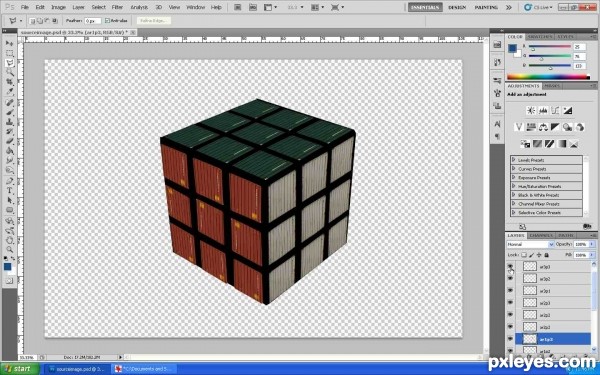Toggle Lock transparent pixels
The height and width of the screenshot is (375, 600).
tap(524, 255)
